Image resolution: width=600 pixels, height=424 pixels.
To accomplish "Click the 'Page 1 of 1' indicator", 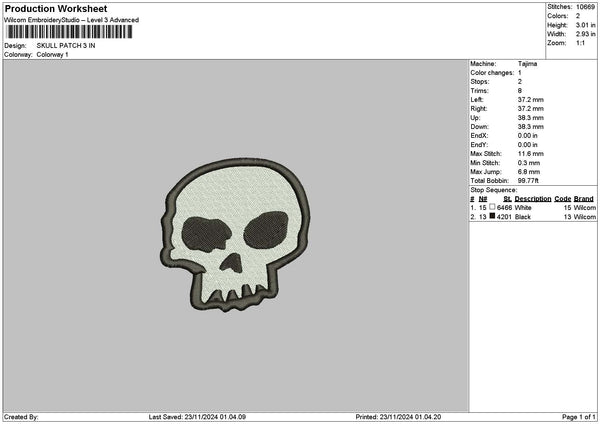I will 579,417.
